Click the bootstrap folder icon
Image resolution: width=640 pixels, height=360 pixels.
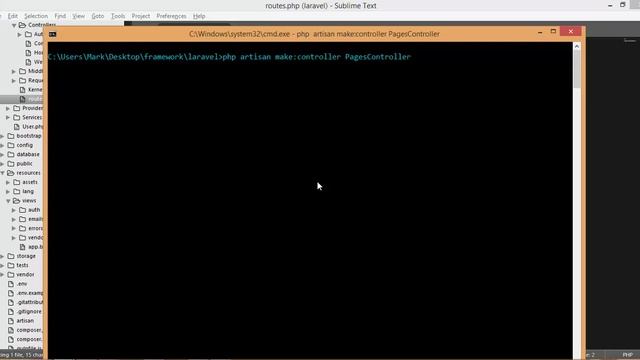pos(11,136)
